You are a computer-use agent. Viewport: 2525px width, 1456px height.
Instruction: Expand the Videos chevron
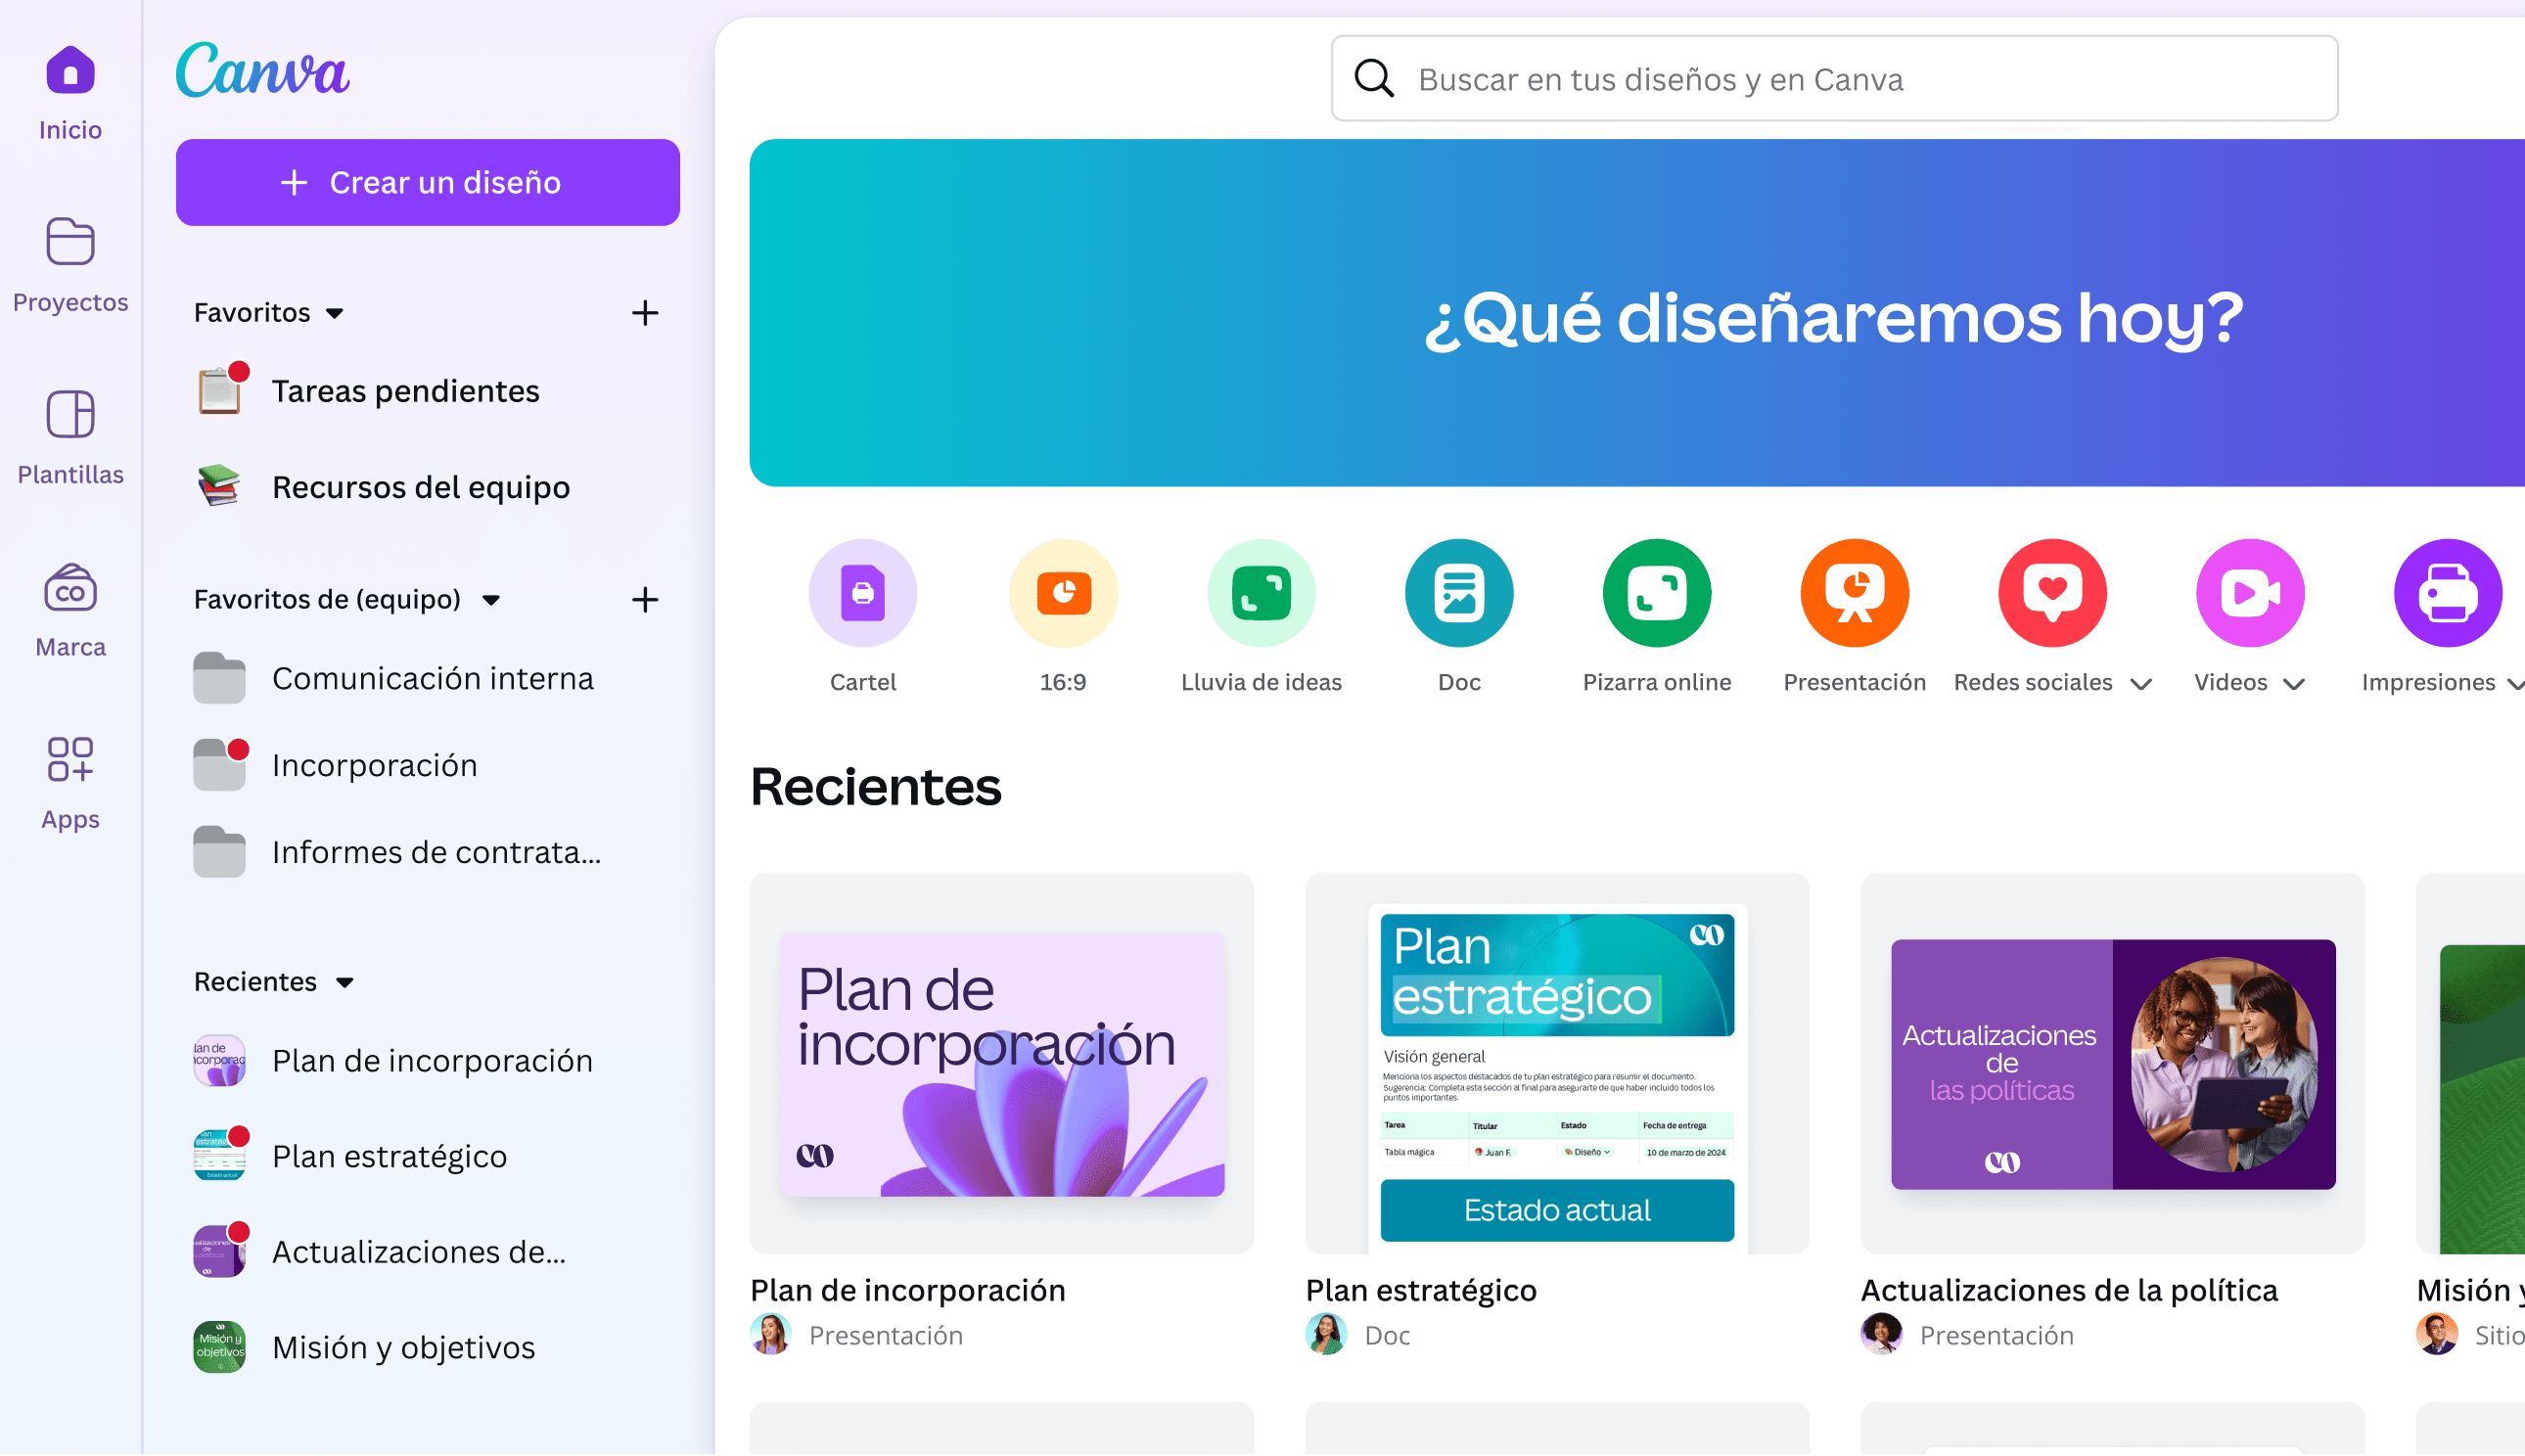tap(2295, 684)
